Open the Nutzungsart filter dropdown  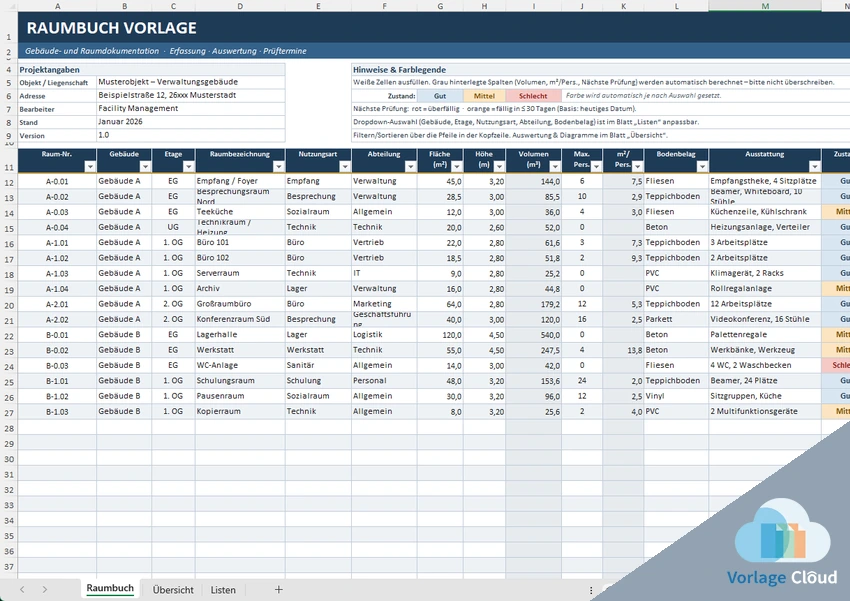click(x=344, y=166)
